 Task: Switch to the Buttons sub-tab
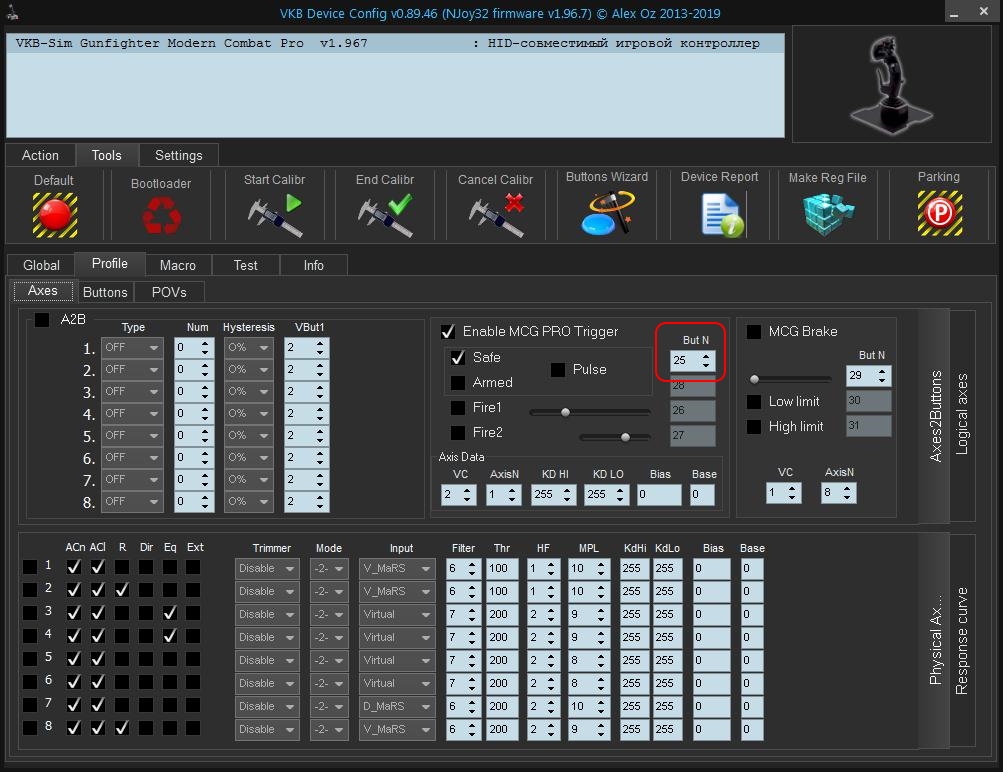click(105, 292)
